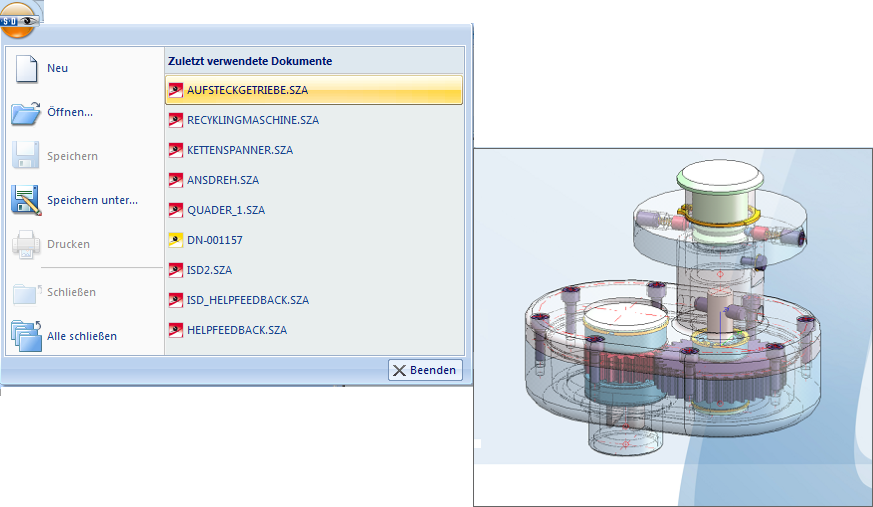
Task: Open recent file RECYKLINGMASCHINE.SZA
Action: point(314,120)
